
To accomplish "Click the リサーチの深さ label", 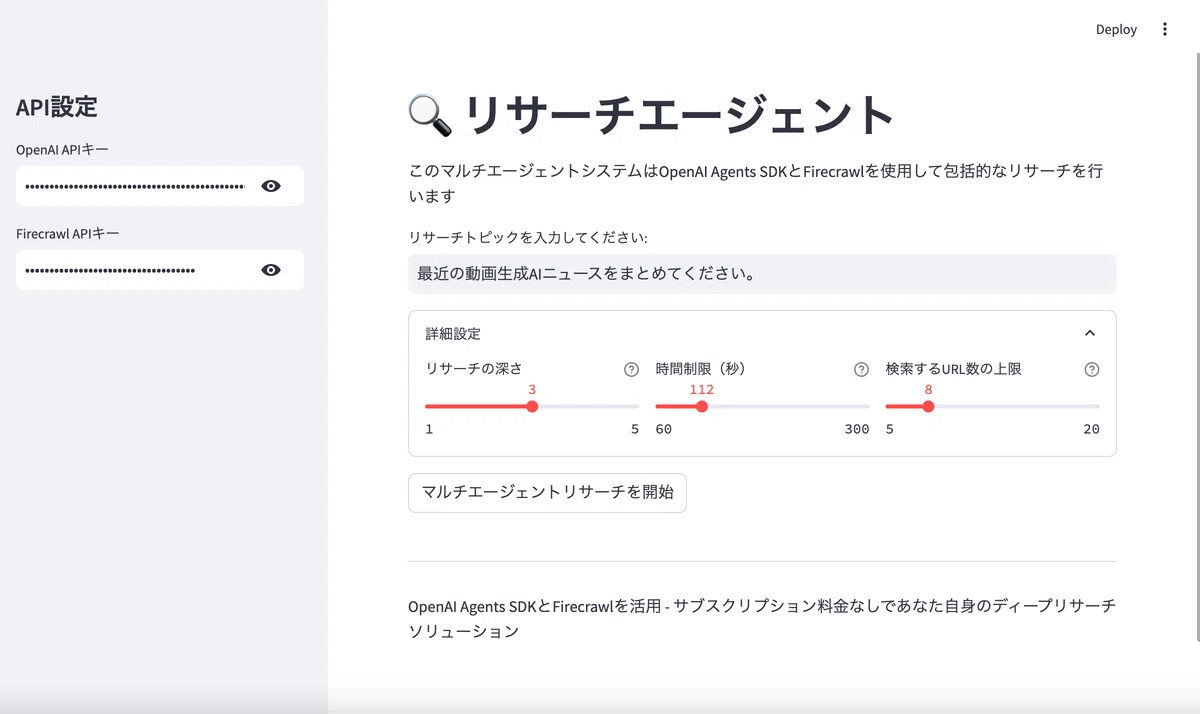I will coord(474,369).
